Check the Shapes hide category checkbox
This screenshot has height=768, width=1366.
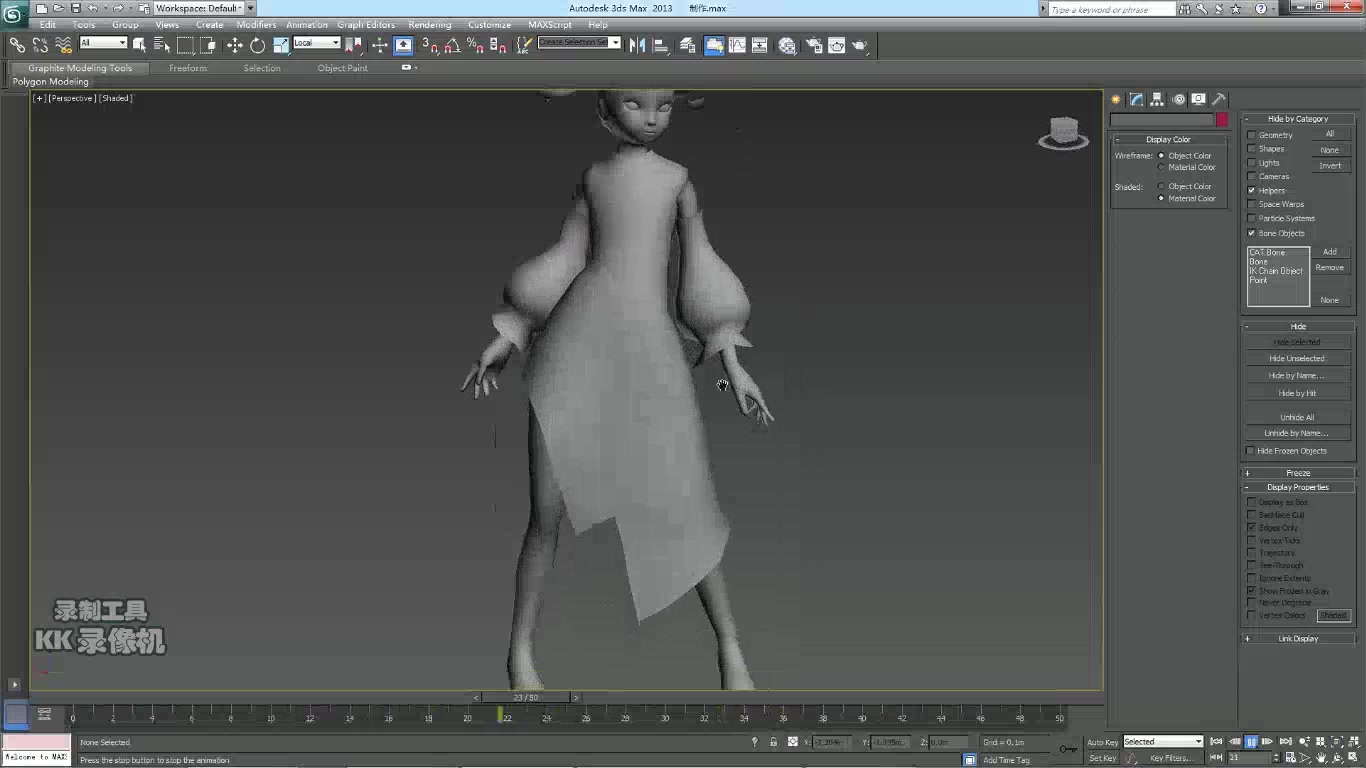click(1251, 148)
